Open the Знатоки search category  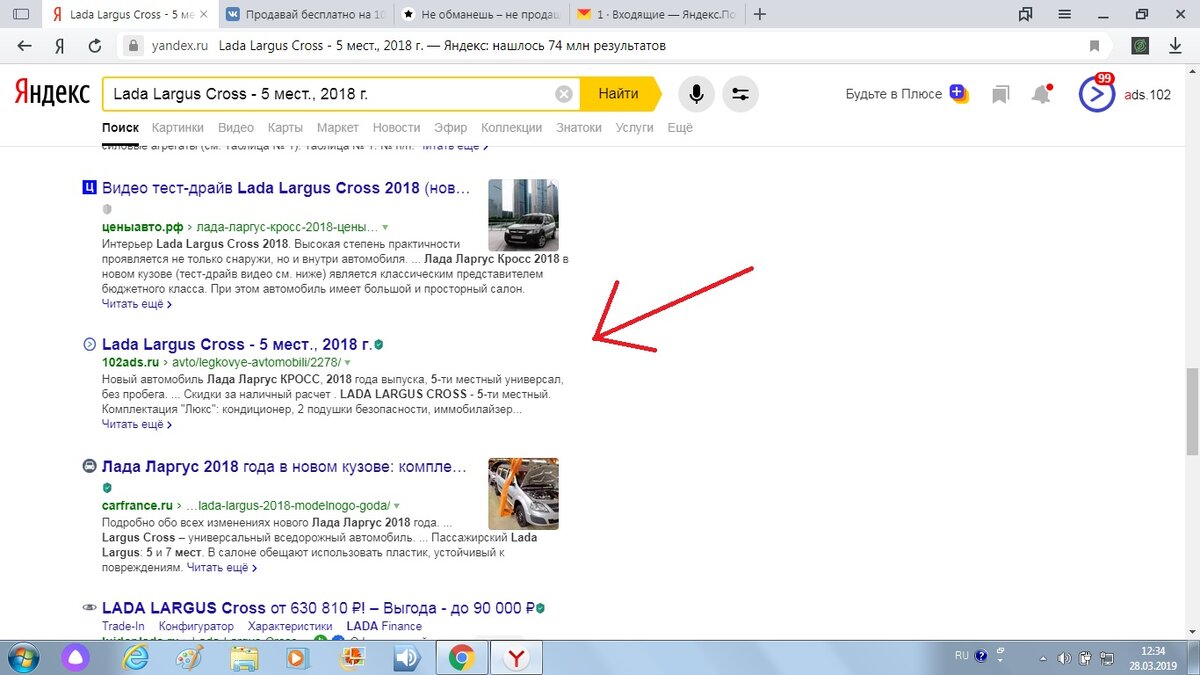579,127
